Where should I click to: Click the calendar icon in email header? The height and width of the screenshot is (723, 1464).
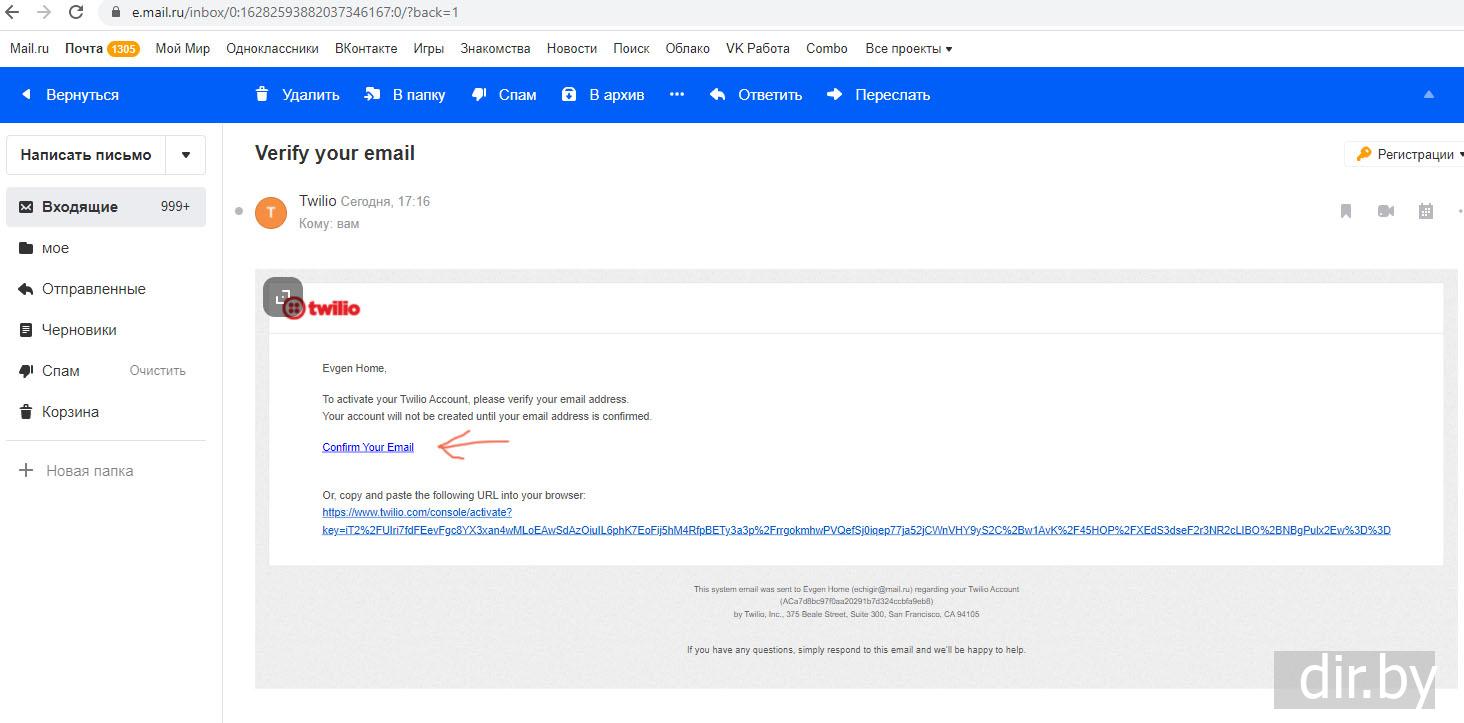1426,211
